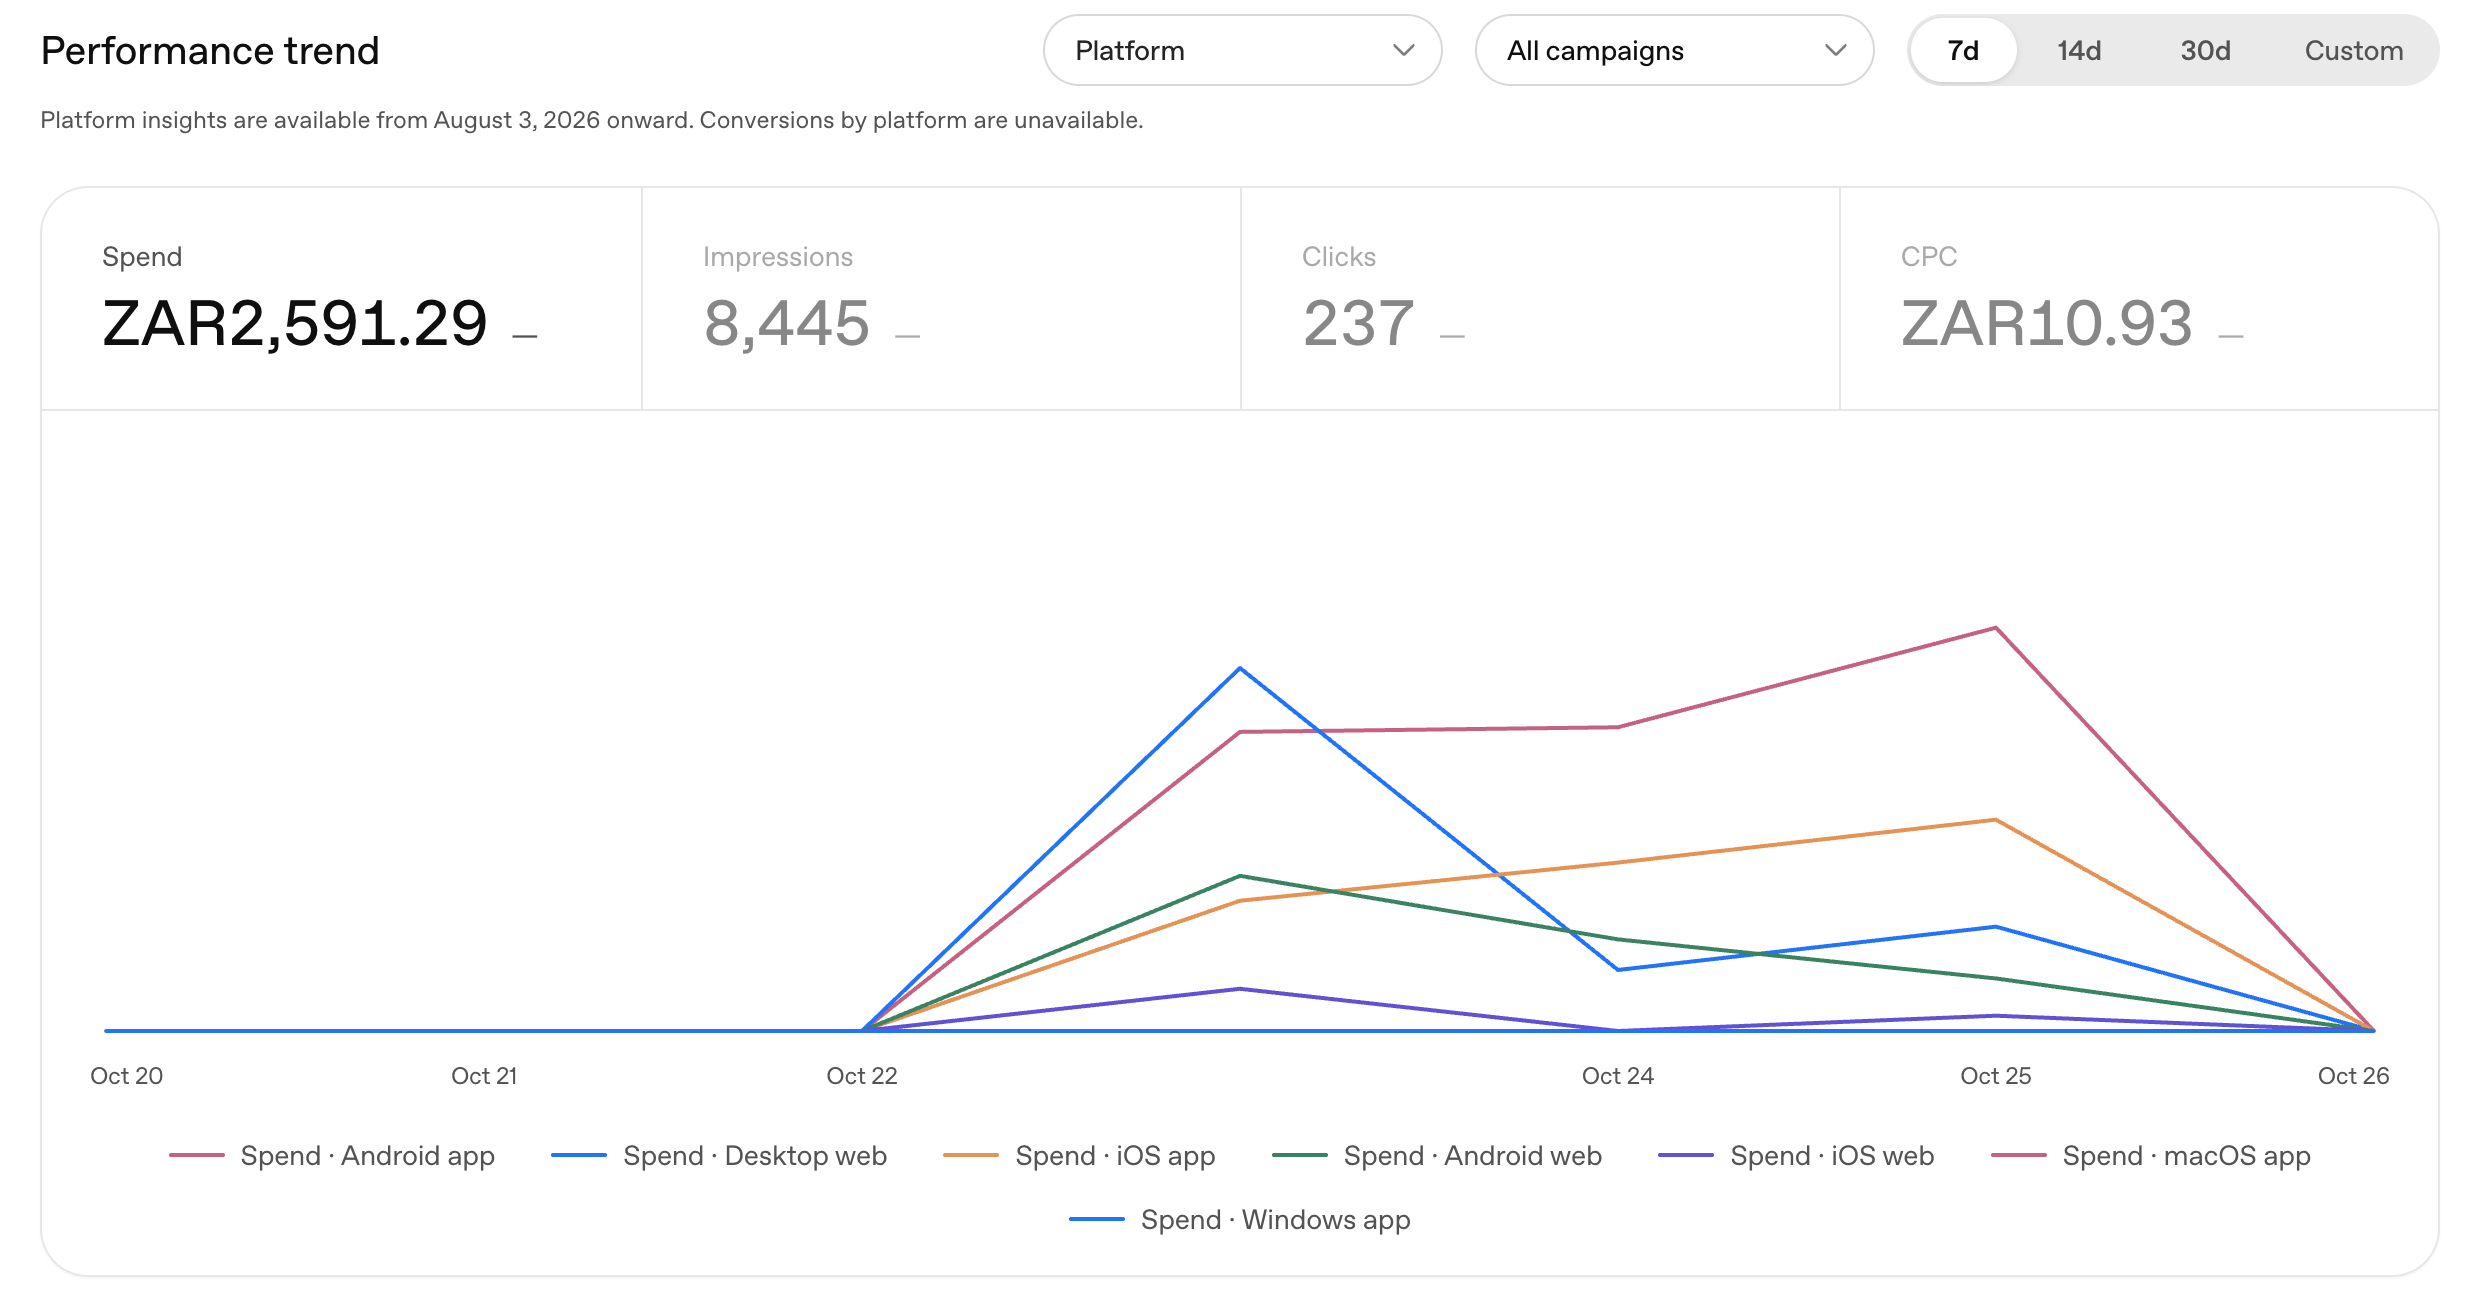The height and width of the screenshot is (1312, 2472).
Task: Choose the Custom date range
Action: pyautogui.click(x=2354, y=50)
